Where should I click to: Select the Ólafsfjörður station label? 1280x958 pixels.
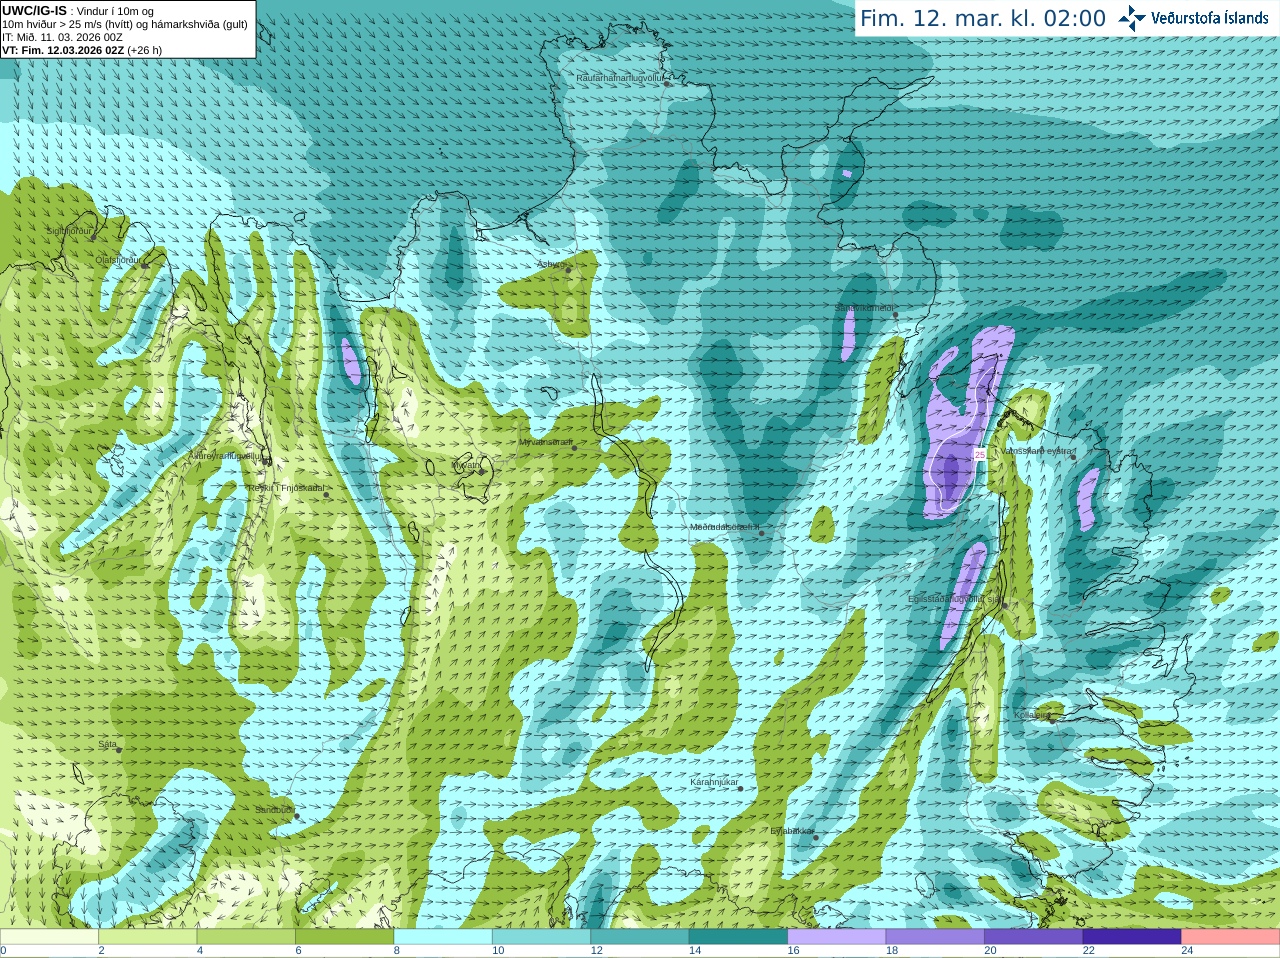pyautogui.click(x=117, y=260)
